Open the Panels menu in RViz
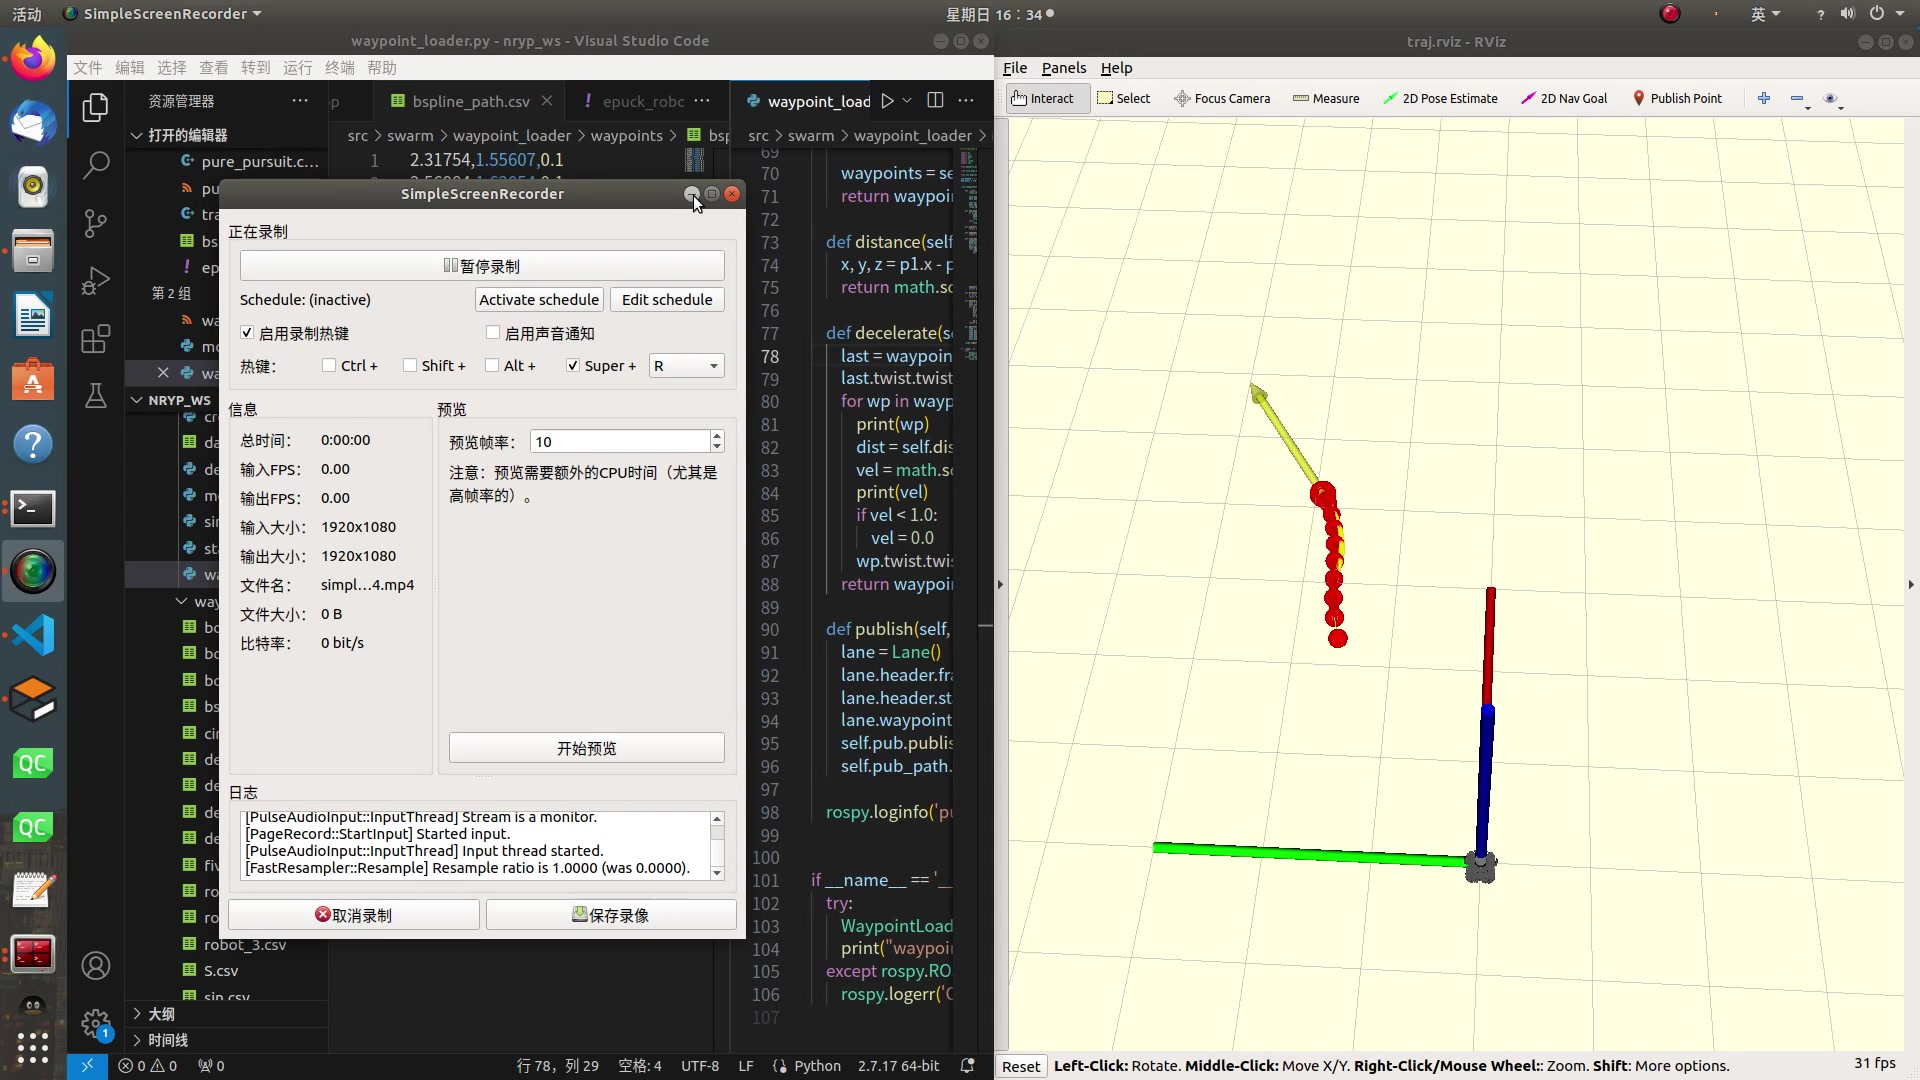The height and width of the screenshot is (1080, 1920). (1063, 68)
